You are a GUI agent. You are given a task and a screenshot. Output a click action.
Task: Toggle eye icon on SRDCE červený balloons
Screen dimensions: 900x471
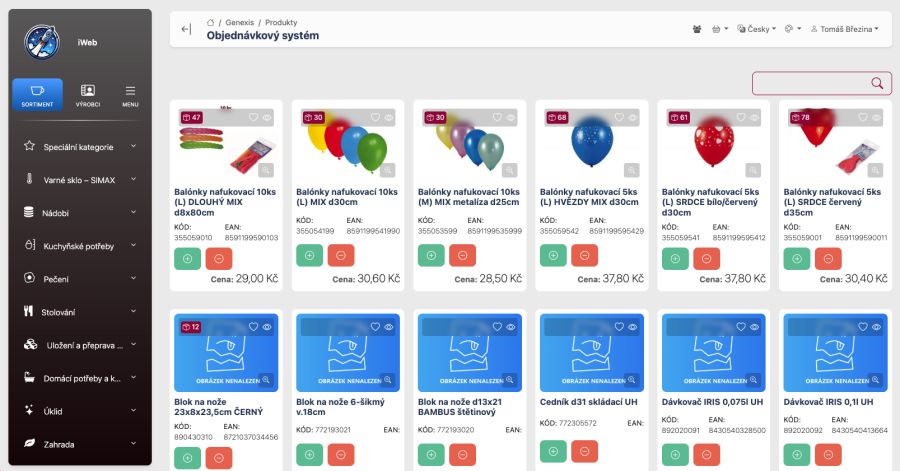[x=876, y=117]
